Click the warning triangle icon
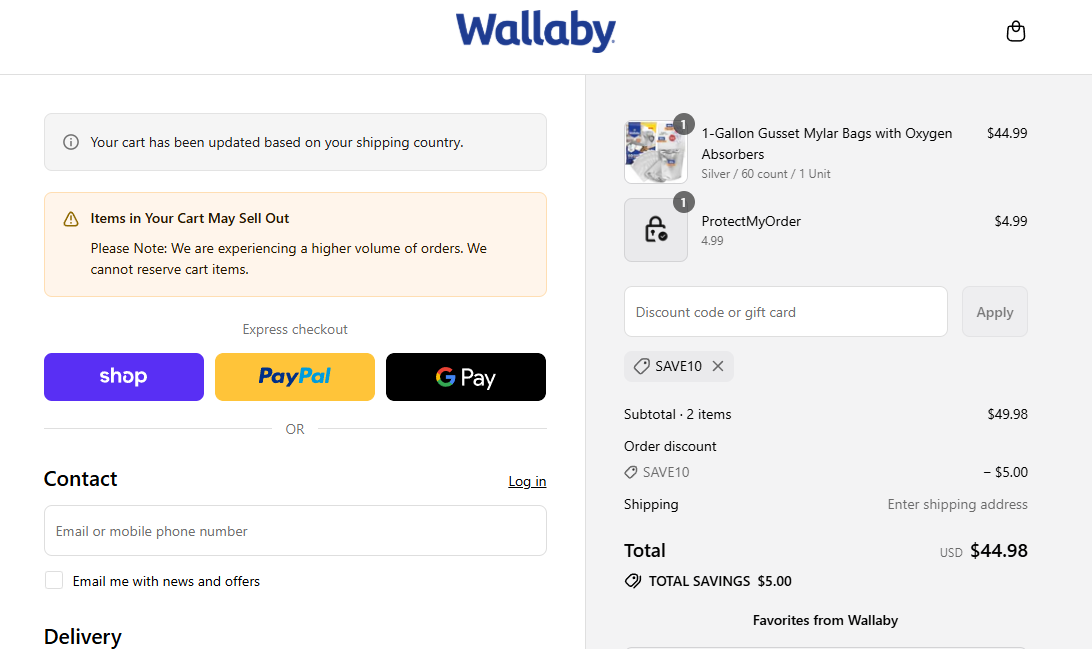Viewport: 1092px width, 649px height. click(x=69, y=218)
